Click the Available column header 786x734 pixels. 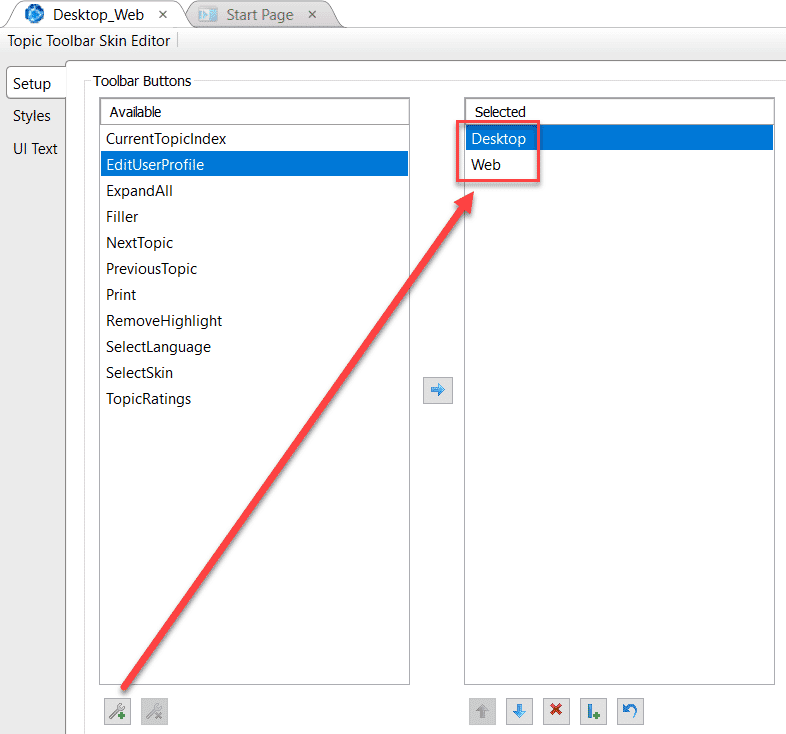click(255, 111)
